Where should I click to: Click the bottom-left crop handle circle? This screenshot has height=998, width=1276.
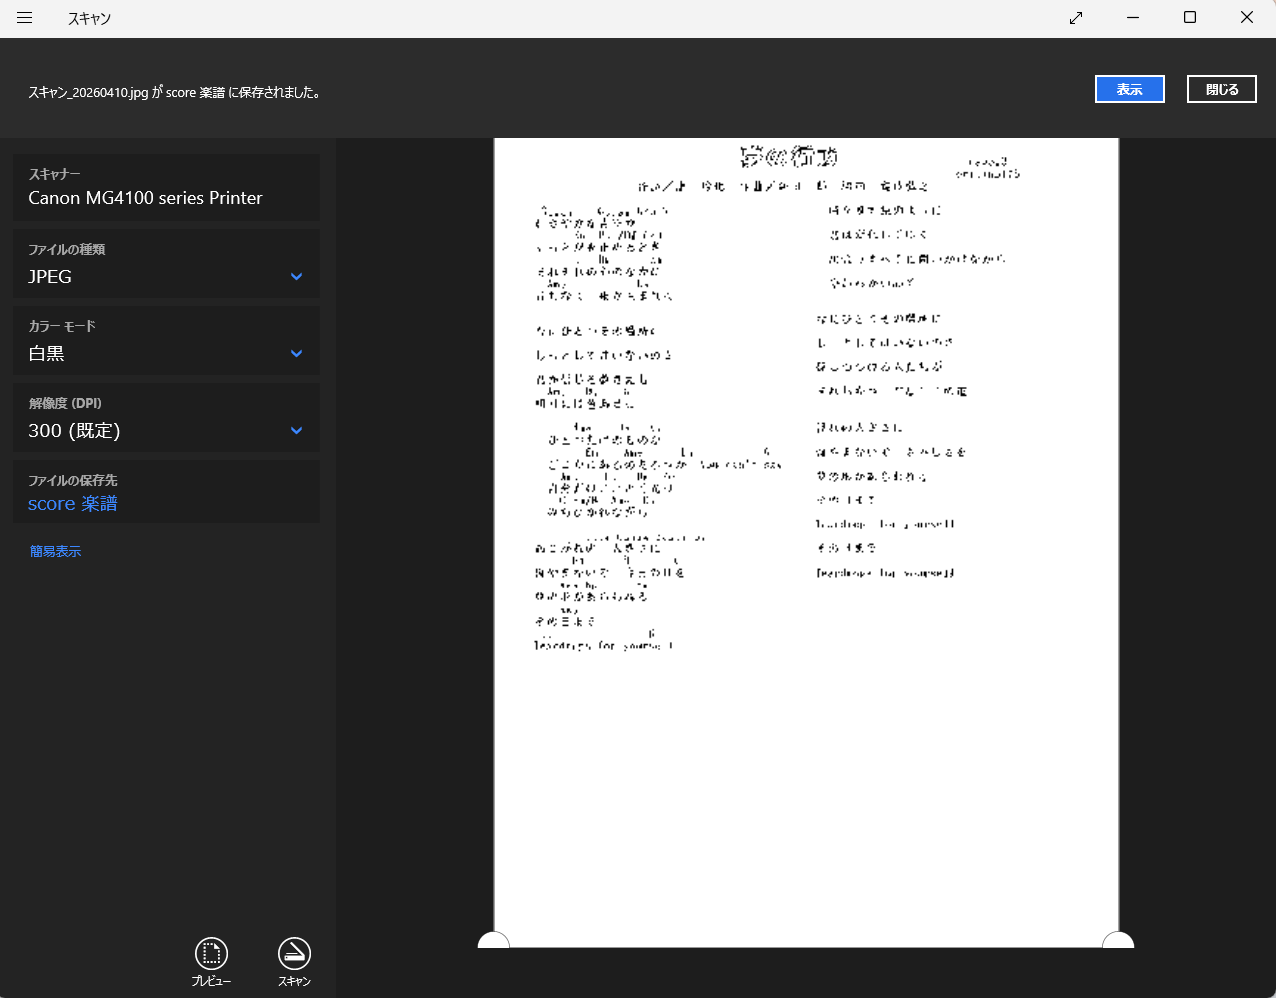pos(494,942)
